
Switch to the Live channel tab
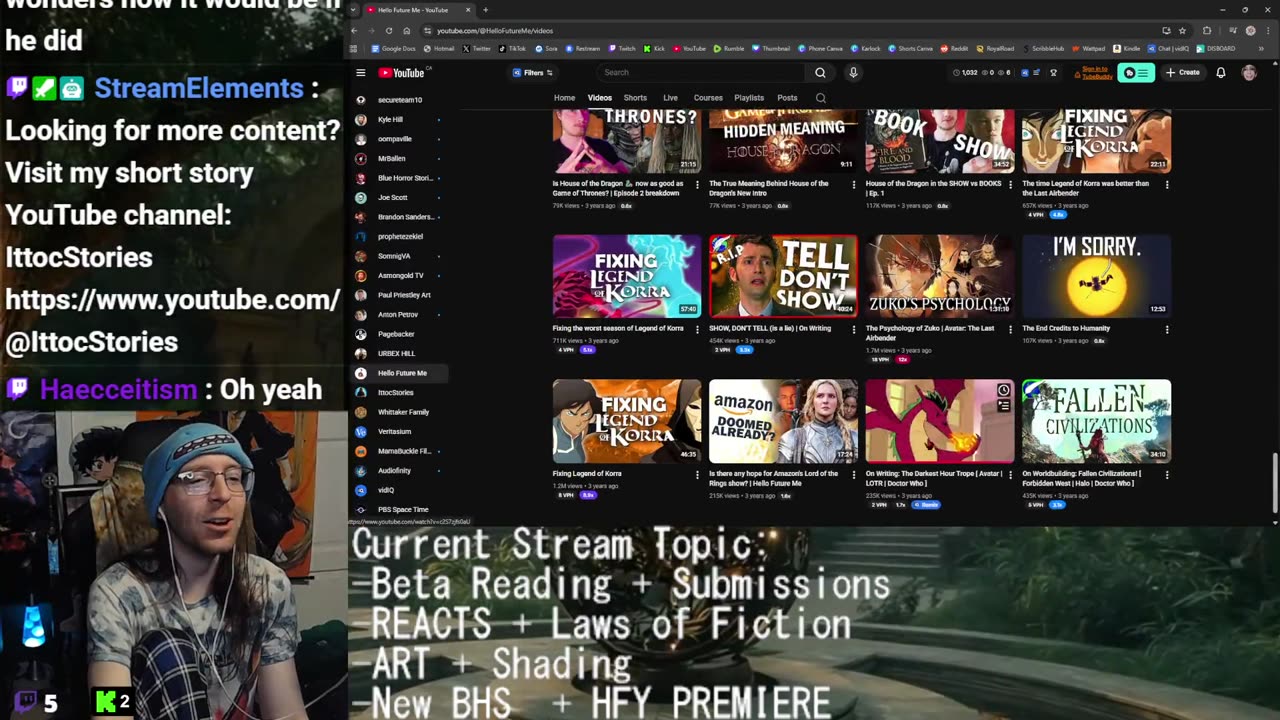670,98
